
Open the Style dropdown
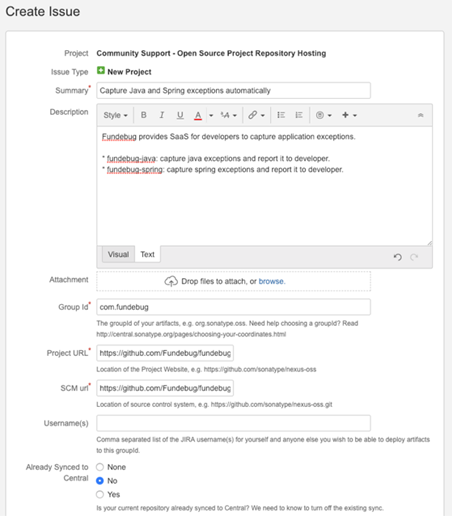coord(115,115)
